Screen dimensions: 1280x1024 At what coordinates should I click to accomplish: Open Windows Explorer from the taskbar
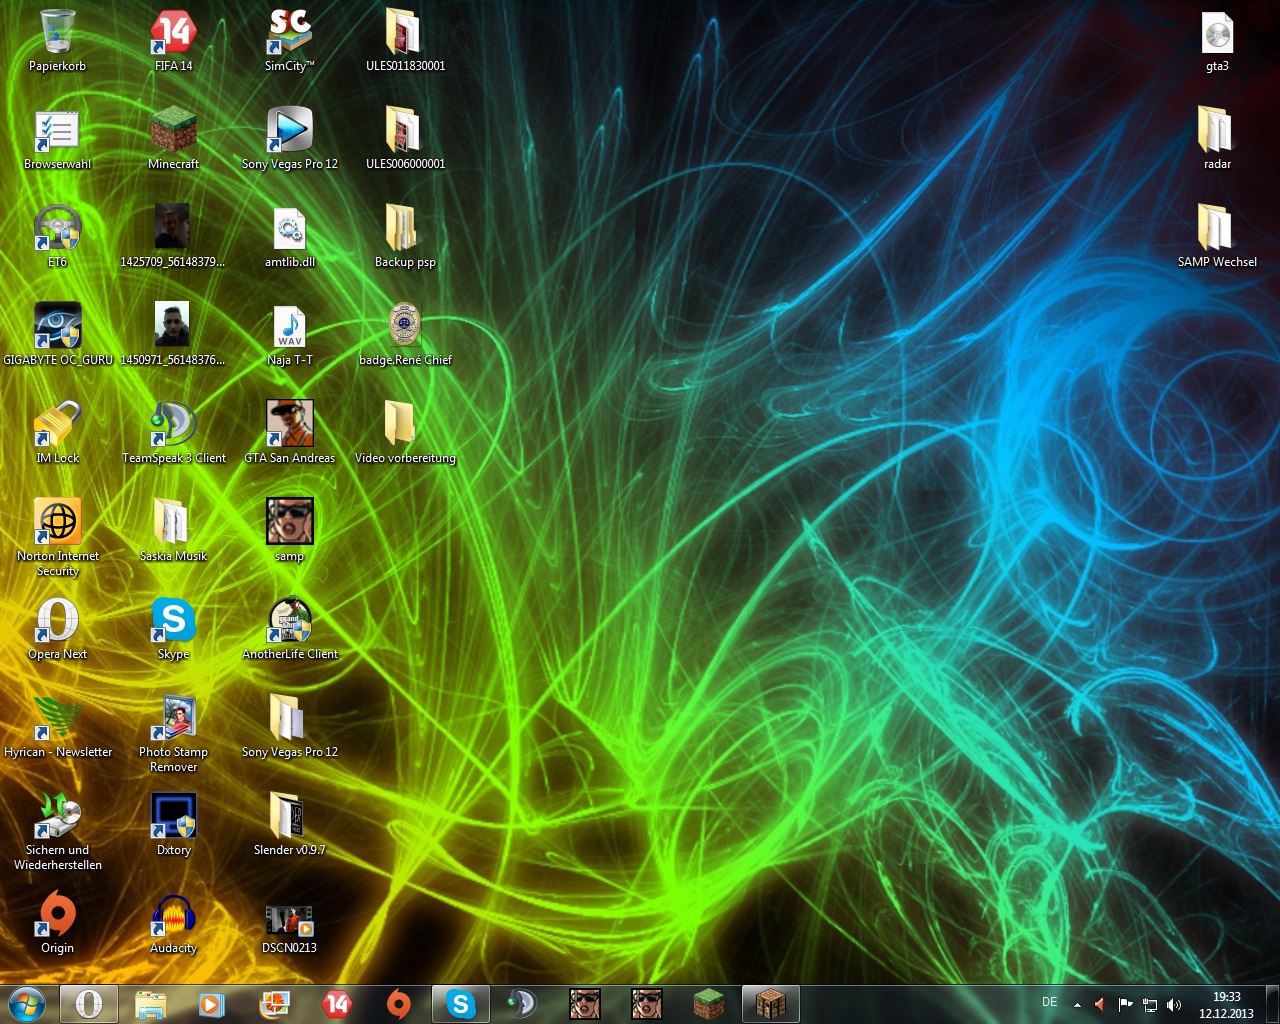coord(150,1004)
